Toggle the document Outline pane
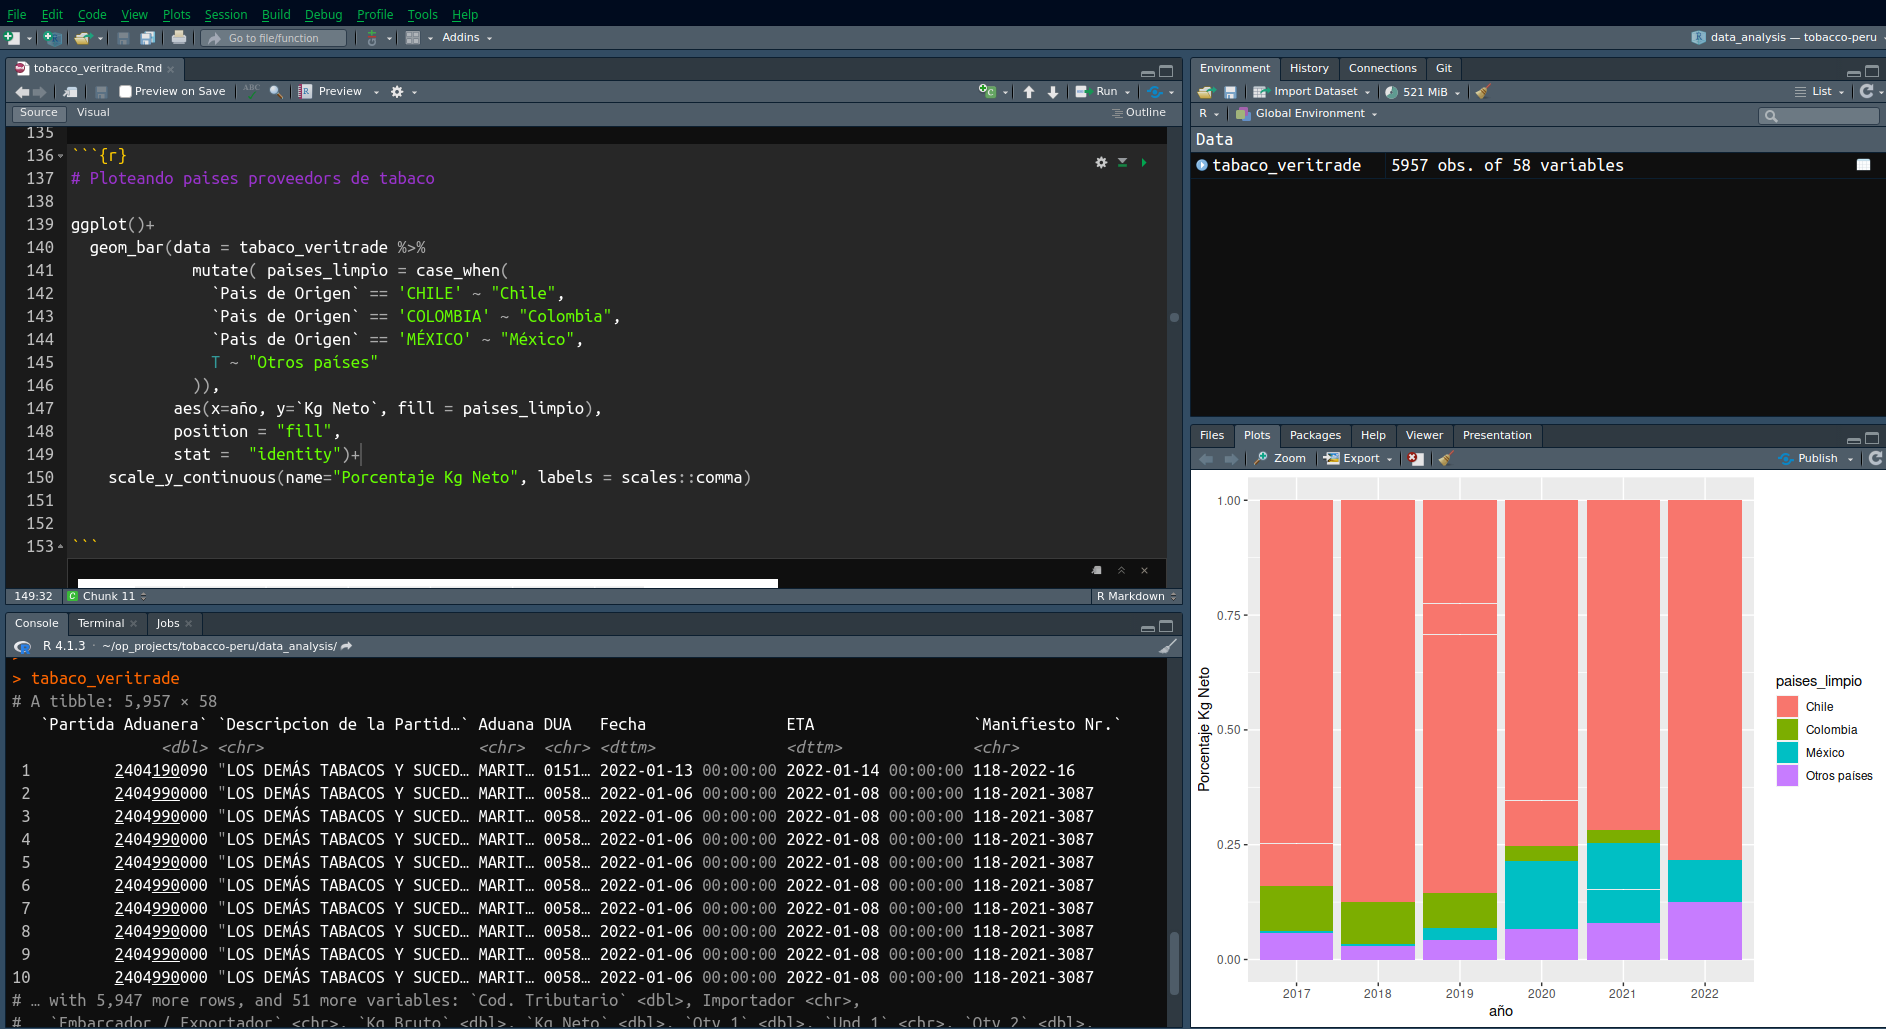Viewport: 1886px width, 1029px height. pyautogui.click(x=1139, y=113)
